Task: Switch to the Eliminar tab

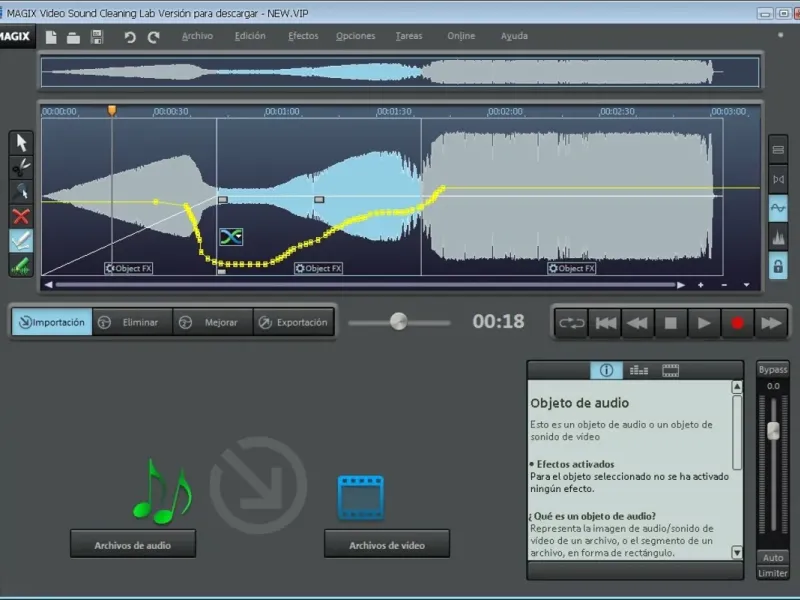Action: click(133, 322)
